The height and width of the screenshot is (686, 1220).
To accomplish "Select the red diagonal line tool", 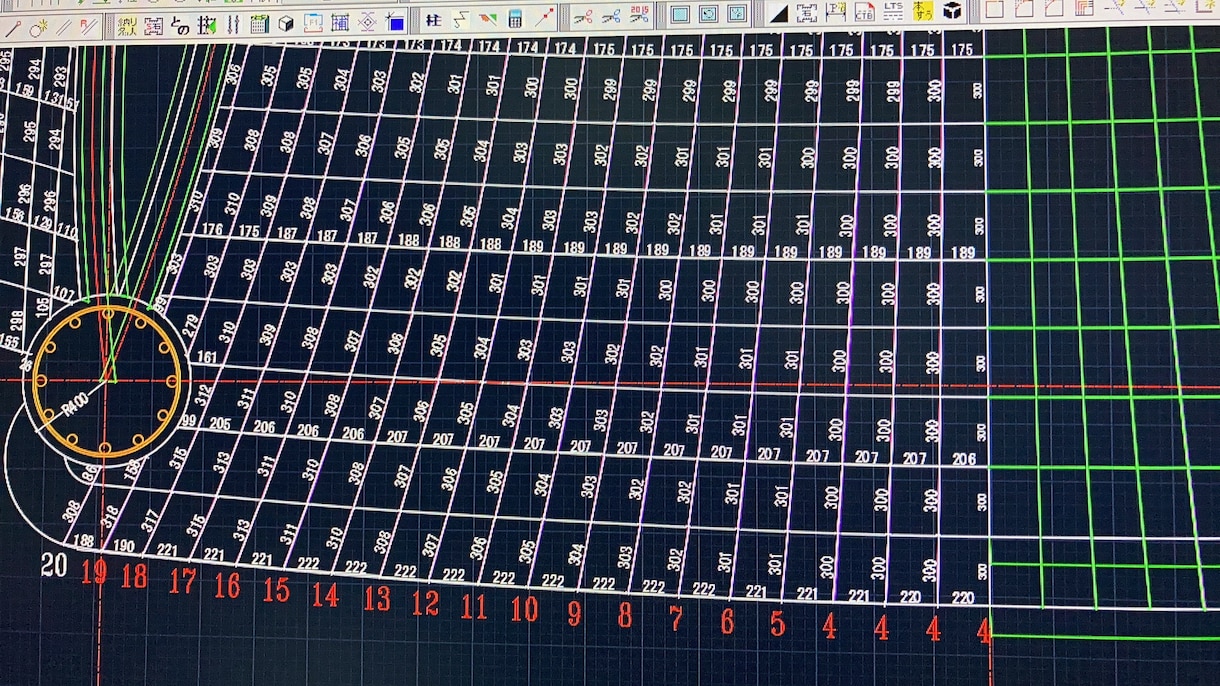I will [543, 18].
